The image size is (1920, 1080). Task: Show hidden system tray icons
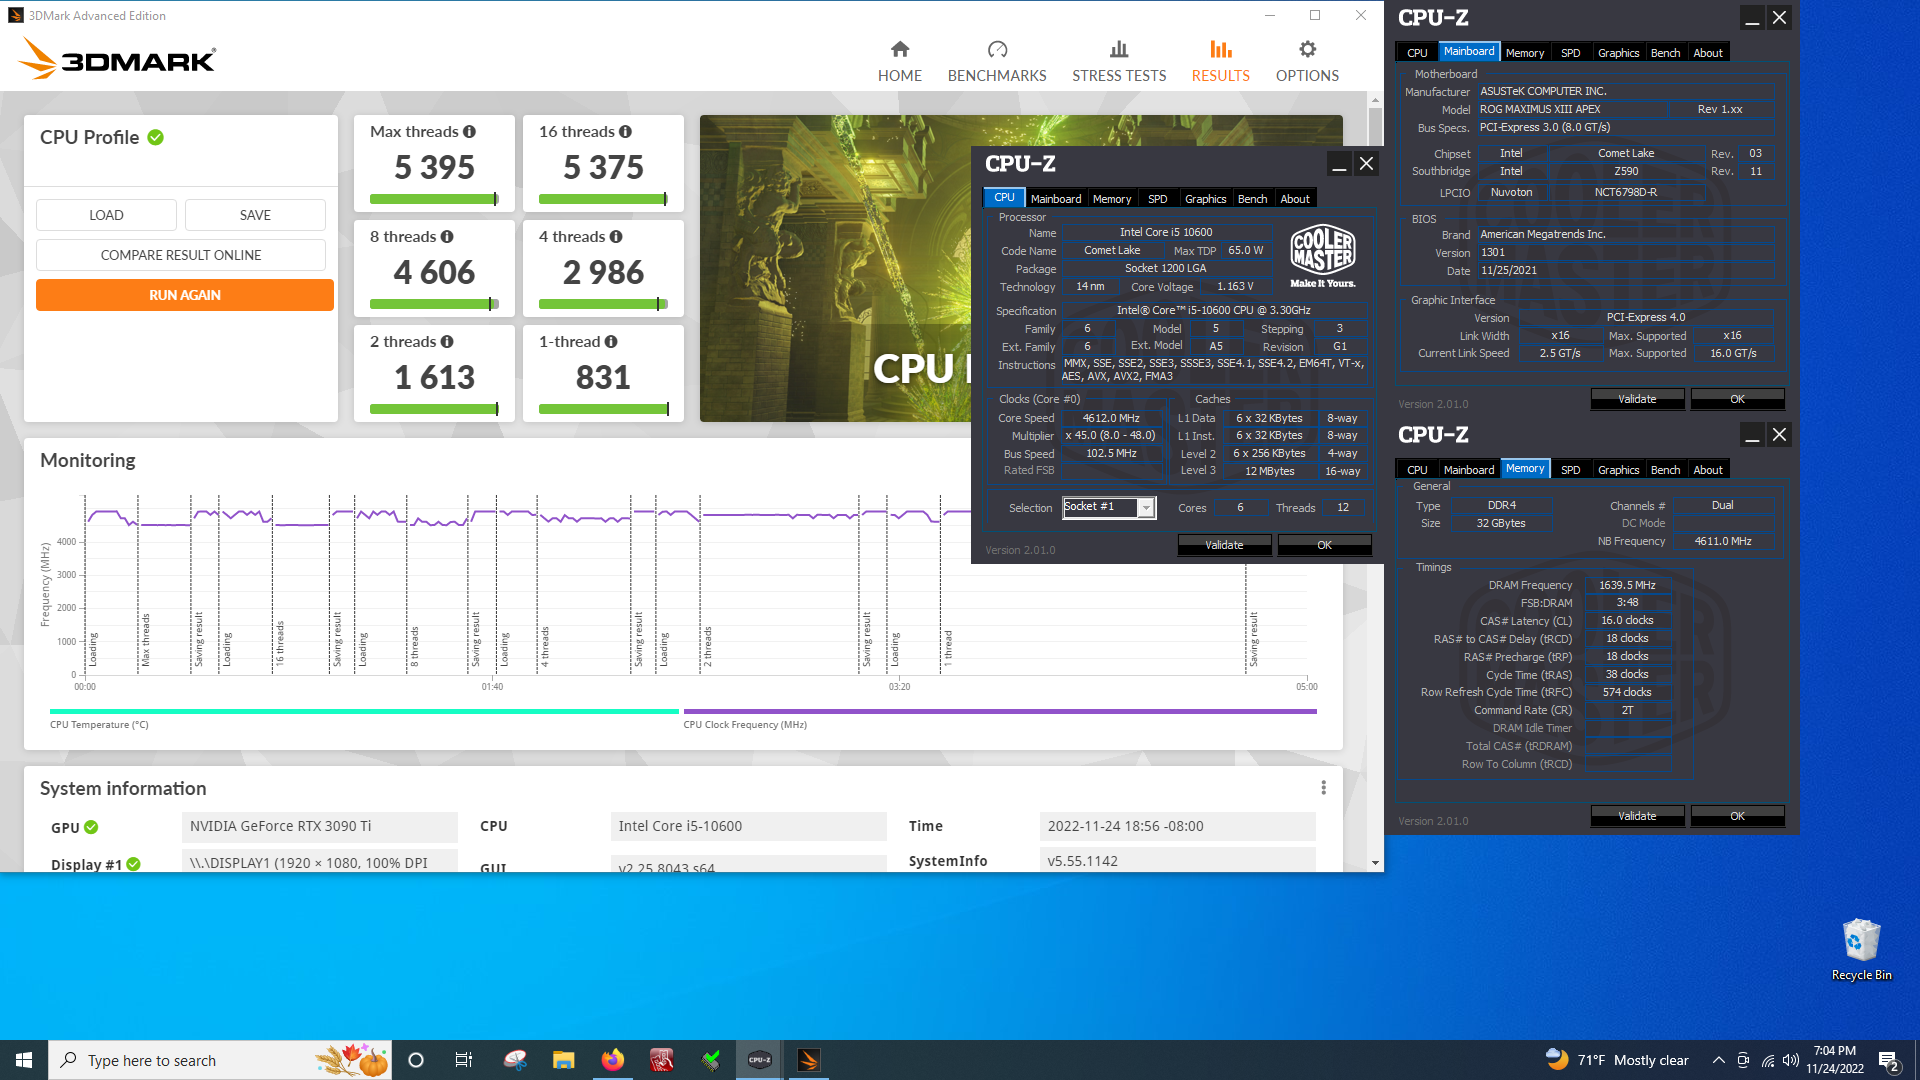pos(1718,1060)
